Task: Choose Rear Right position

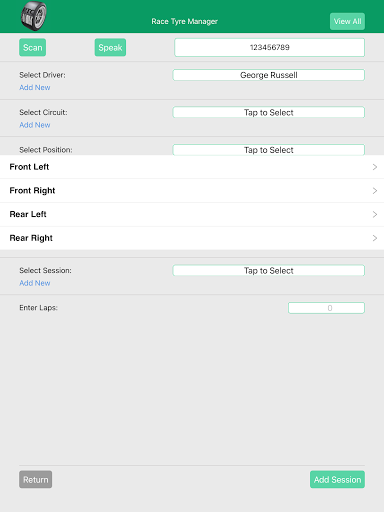Action: coord(192,238)
